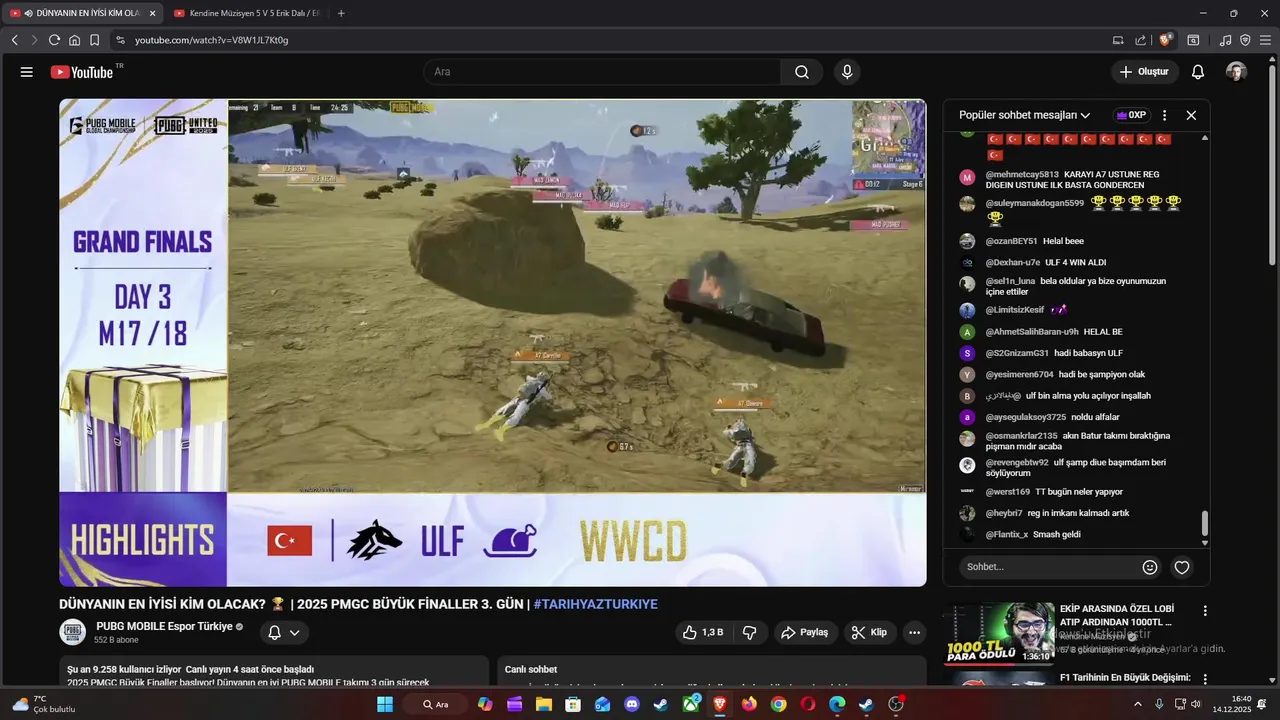Viewport: 1280px width, 720px height.
Task: Go back in browser history
Action: pos(14,40)
